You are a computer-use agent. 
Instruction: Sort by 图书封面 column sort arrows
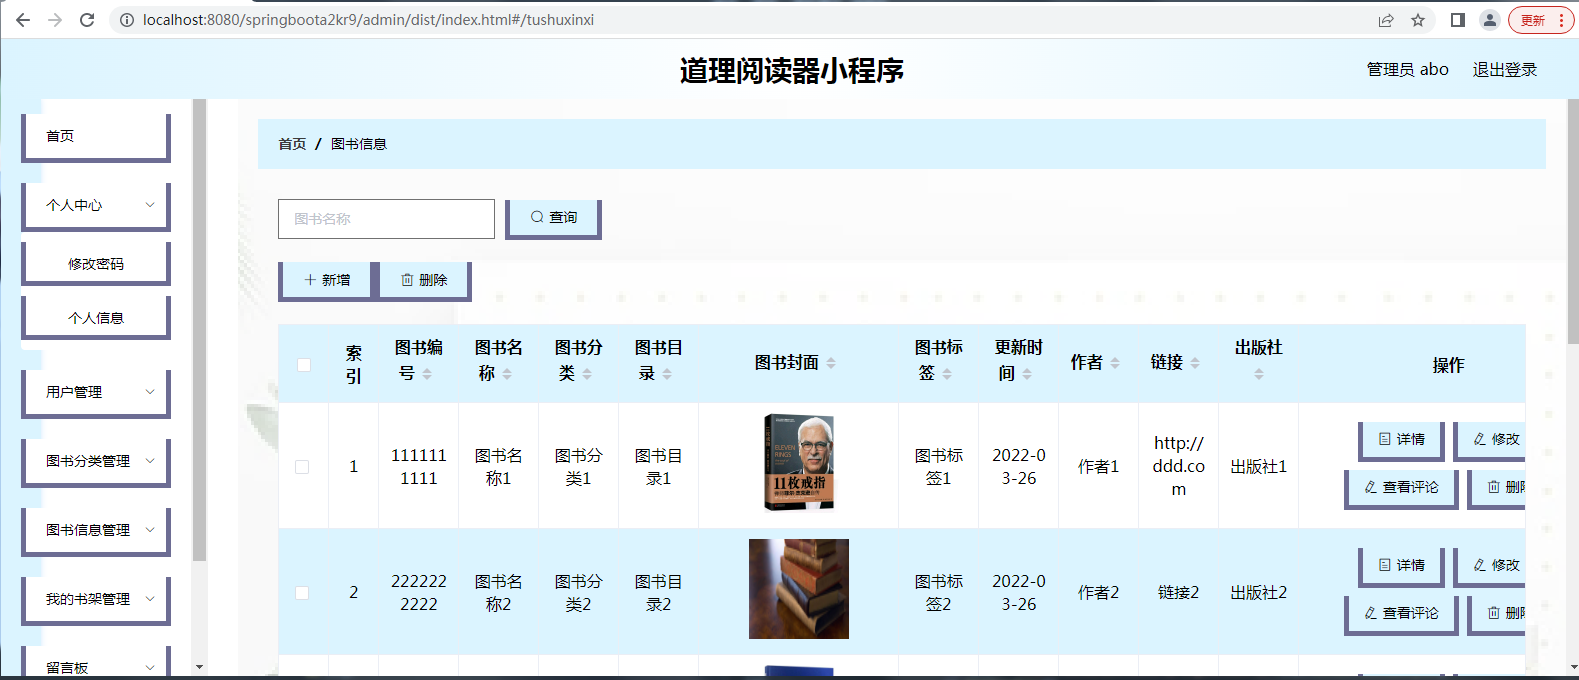[x=831, y=363]
